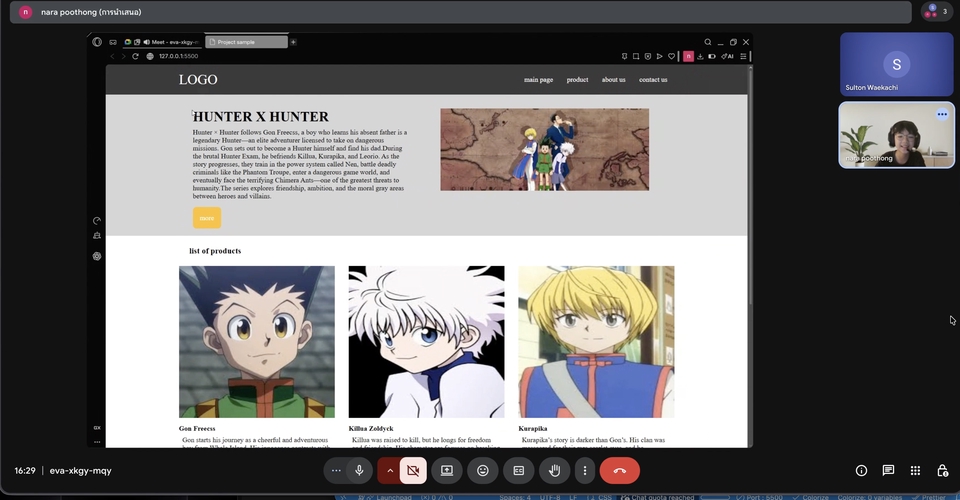Open Meet more options vertical dots
Image resolution: width=960 pixels, height=500 pixels.
(x=585, y=471)
